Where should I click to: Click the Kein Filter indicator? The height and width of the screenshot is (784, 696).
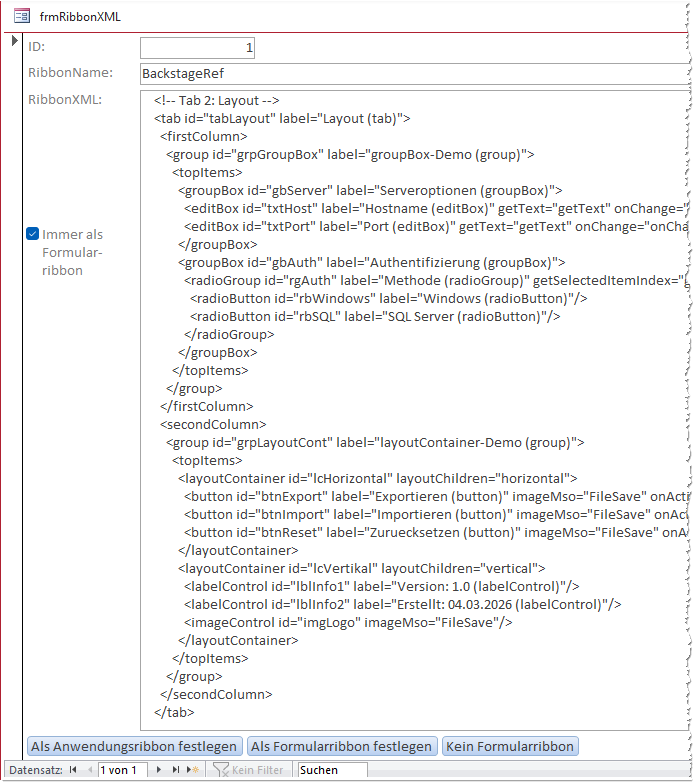coord(248,770)
